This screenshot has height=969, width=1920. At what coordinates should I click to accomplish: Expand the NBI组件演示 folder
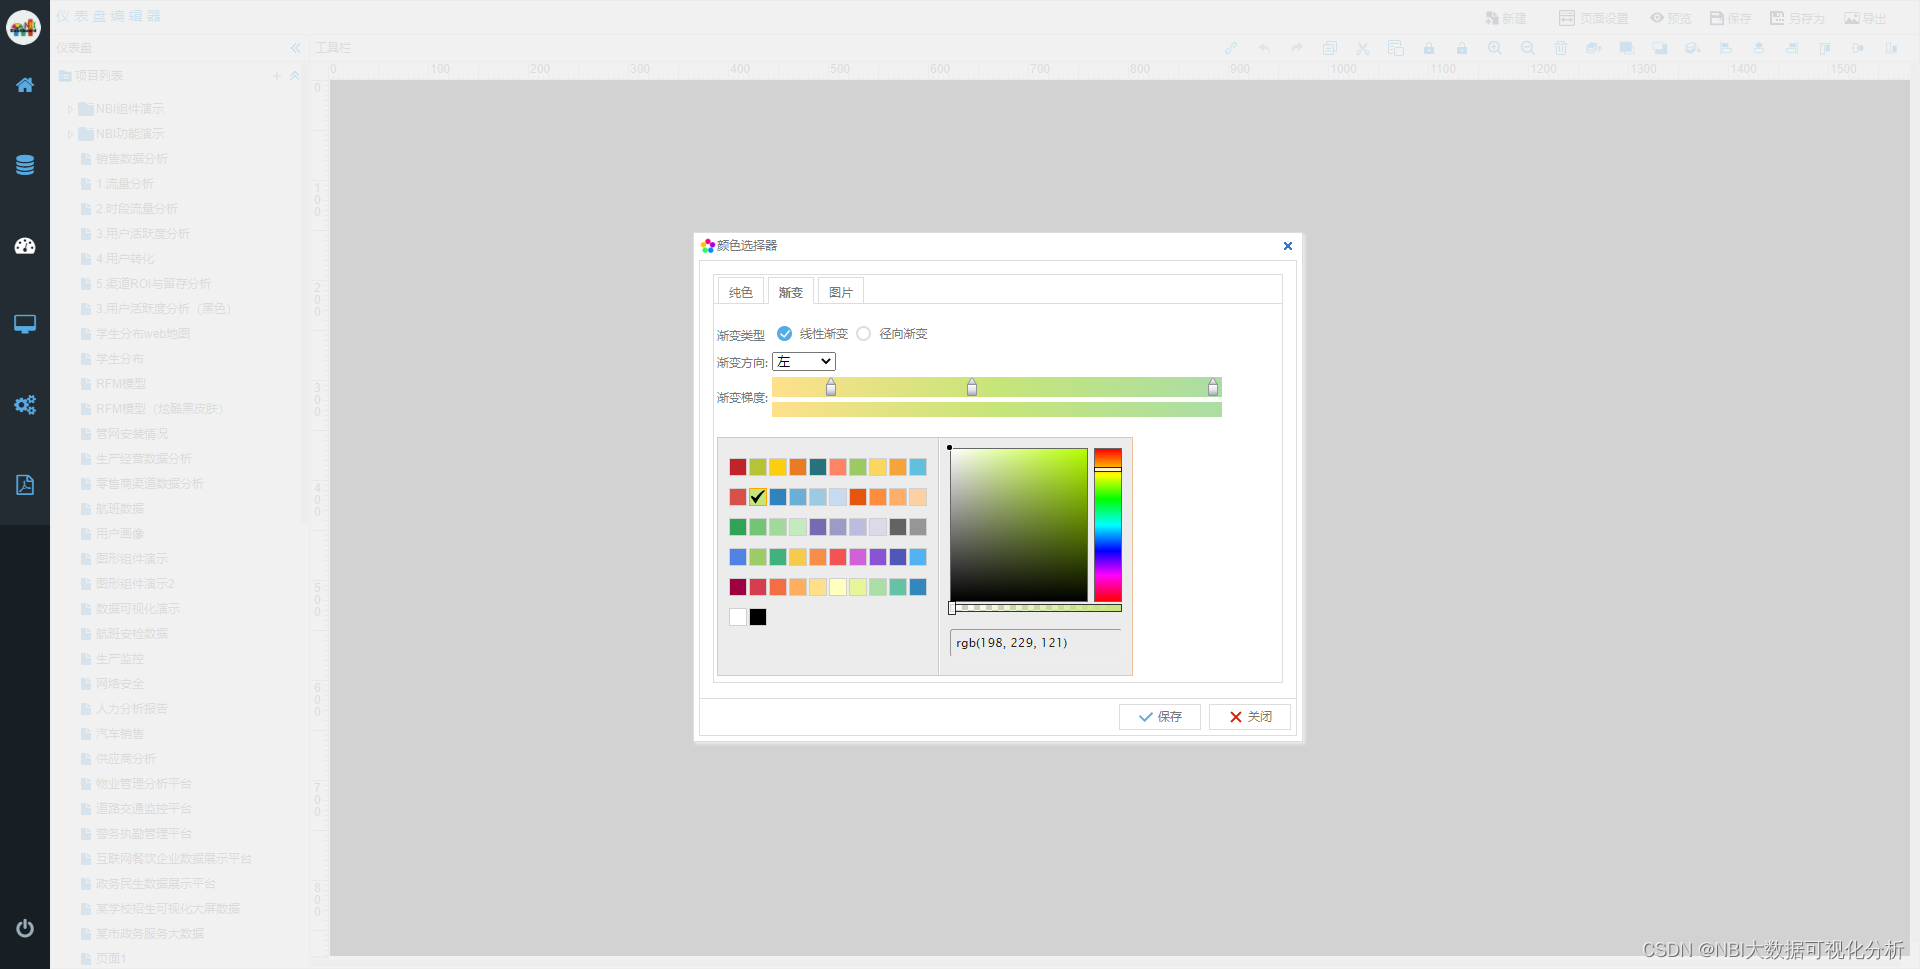70,109
